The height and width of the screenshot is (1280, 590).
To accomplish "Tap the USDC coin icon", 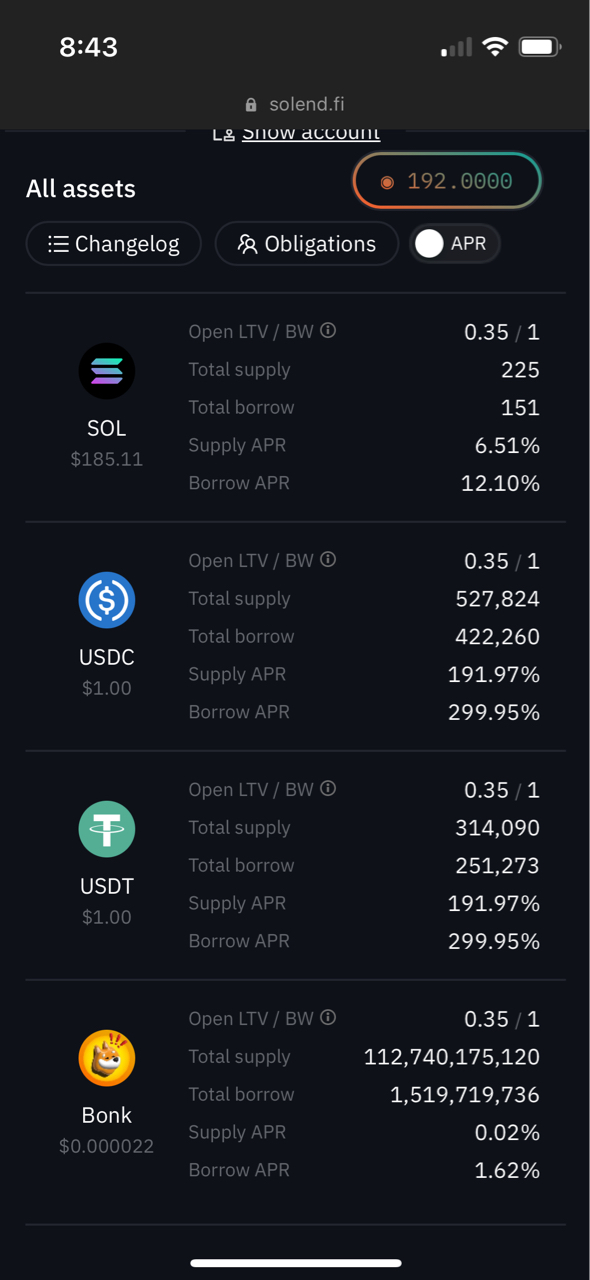I will pyautogui.click(x=106, y=600).
